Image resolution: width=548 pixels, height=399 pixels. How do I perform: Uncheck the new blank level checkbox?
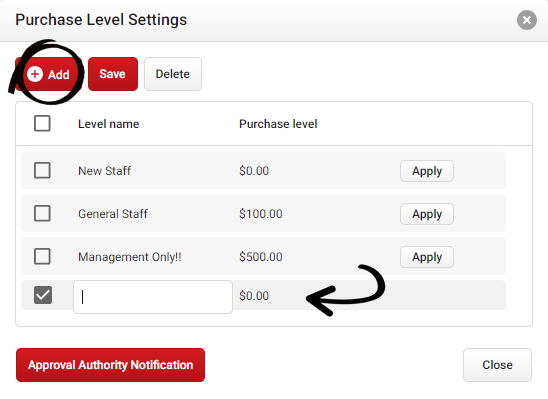(43, 295)
